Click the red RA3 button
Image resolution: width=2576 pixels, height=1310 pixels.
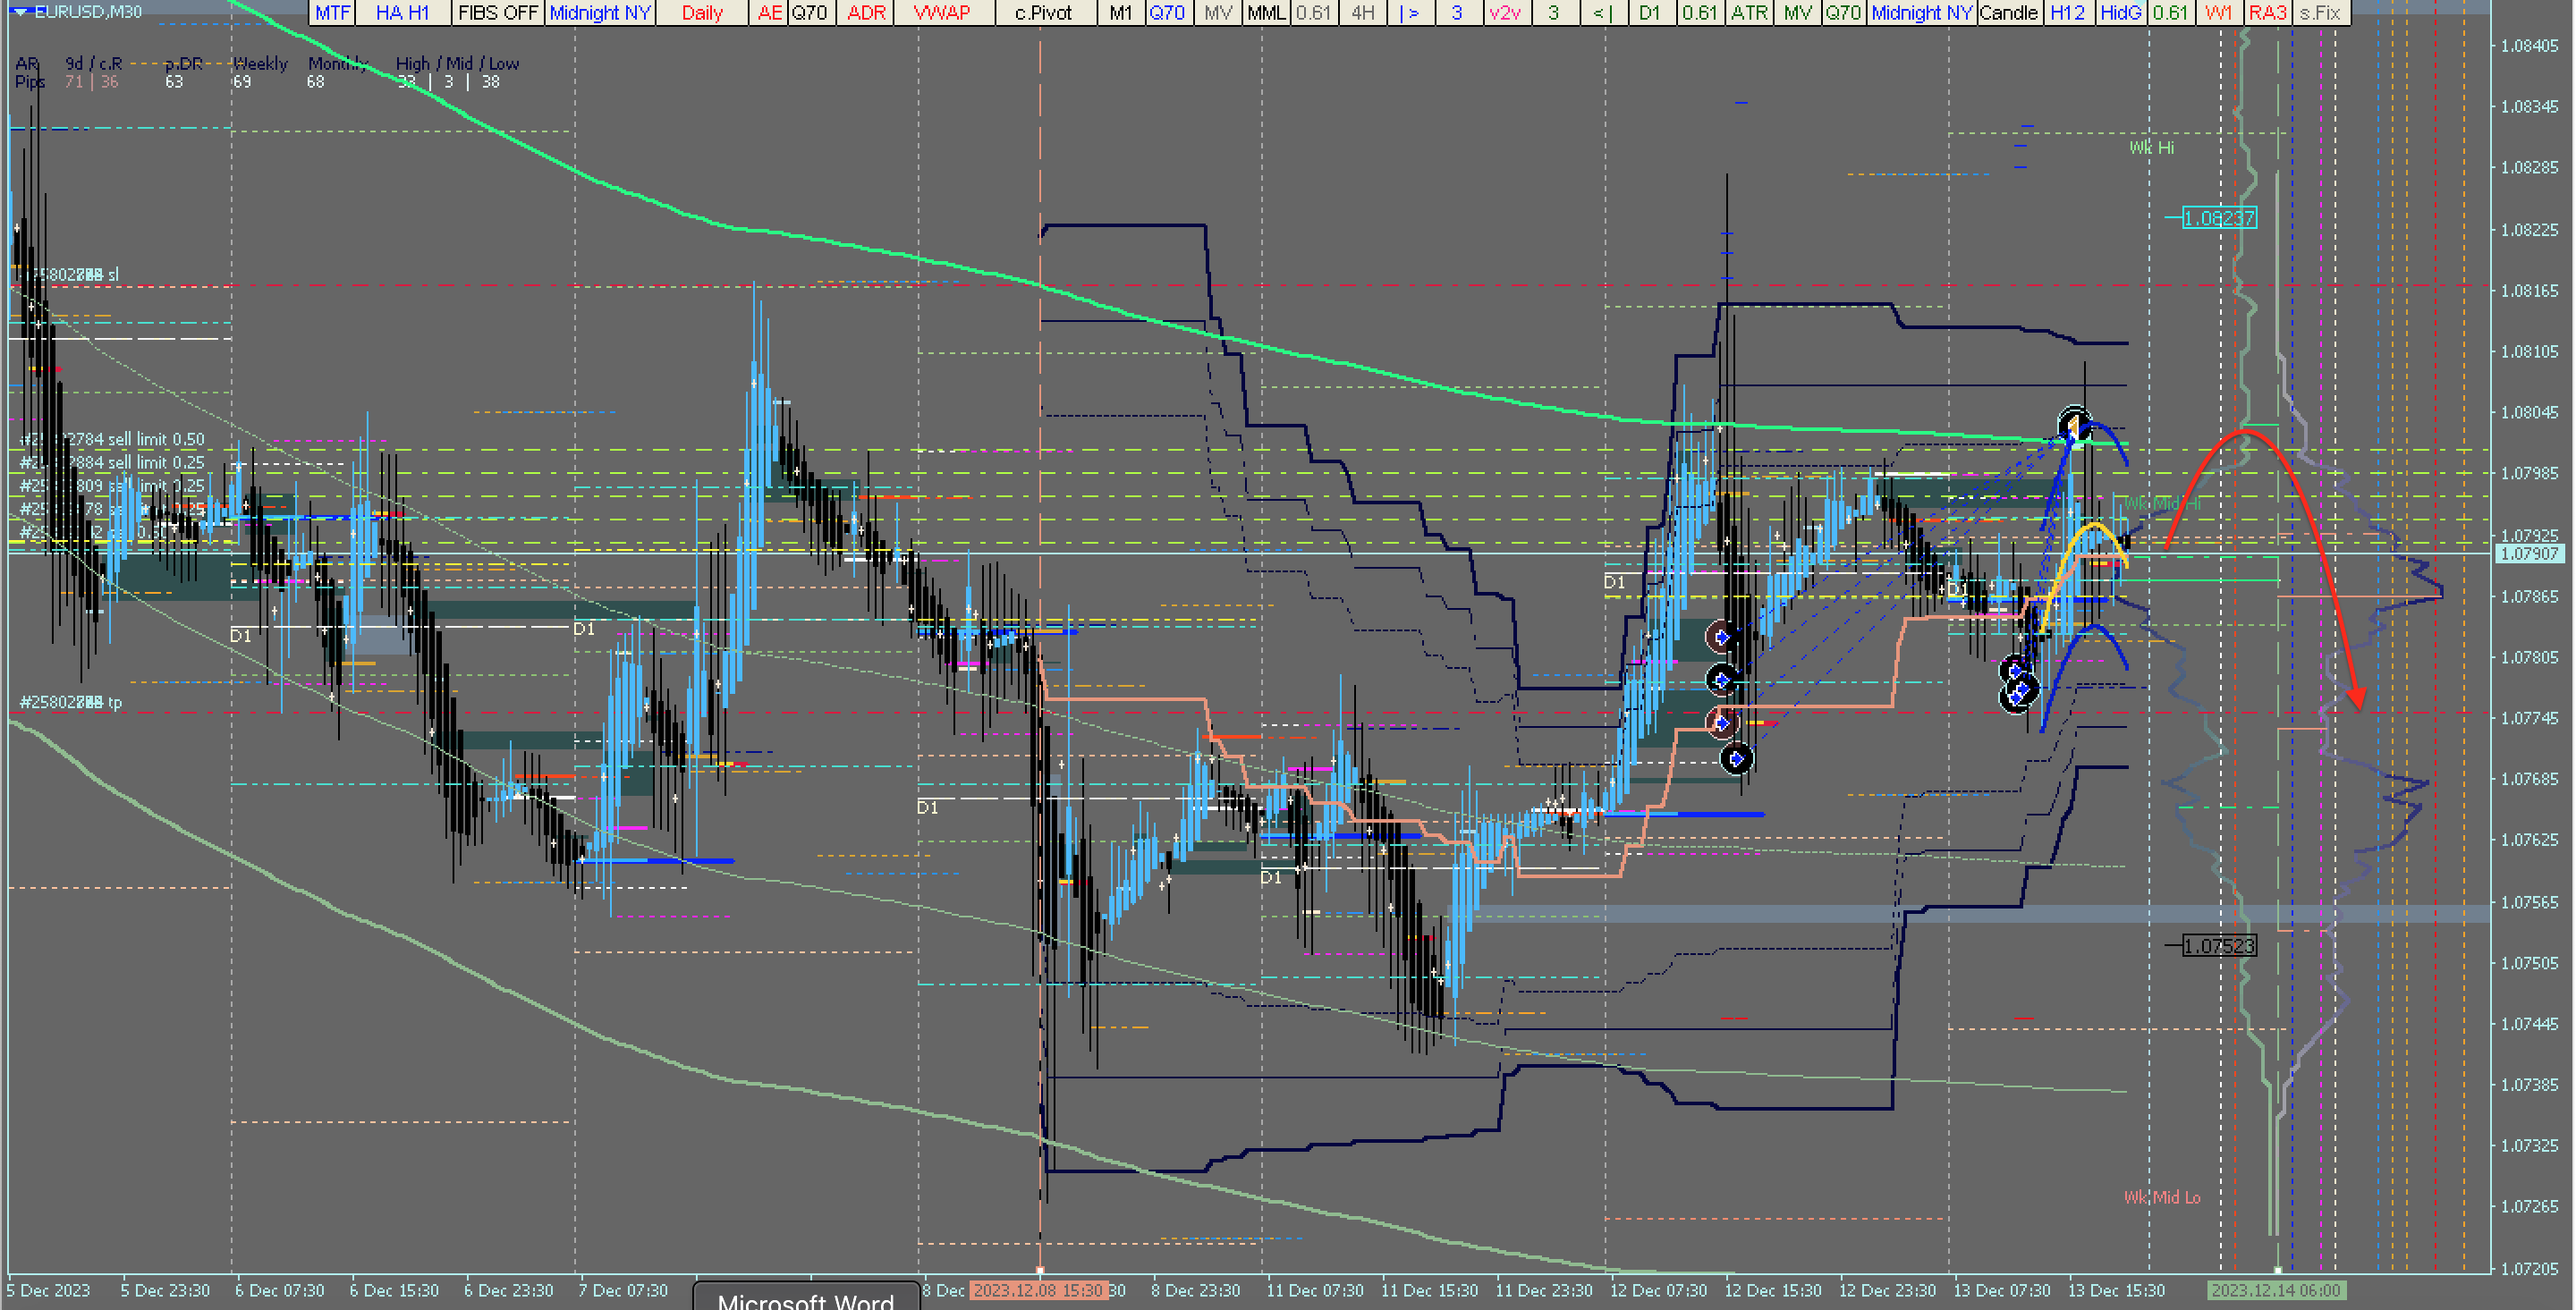[x=2267, y=13]
